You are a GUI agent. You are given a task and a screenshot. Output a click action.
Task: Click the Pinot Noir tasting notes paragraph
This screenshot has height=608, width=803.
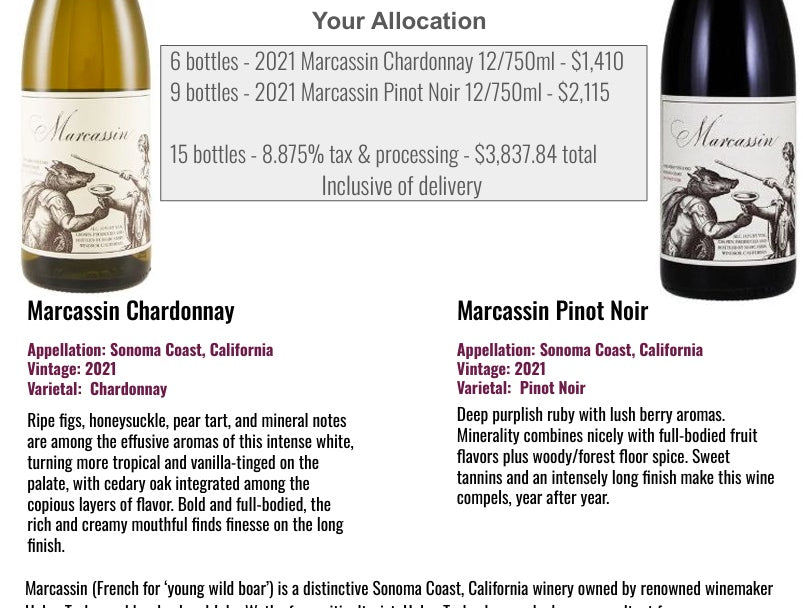pyautogui.click(x=616, y=456)
